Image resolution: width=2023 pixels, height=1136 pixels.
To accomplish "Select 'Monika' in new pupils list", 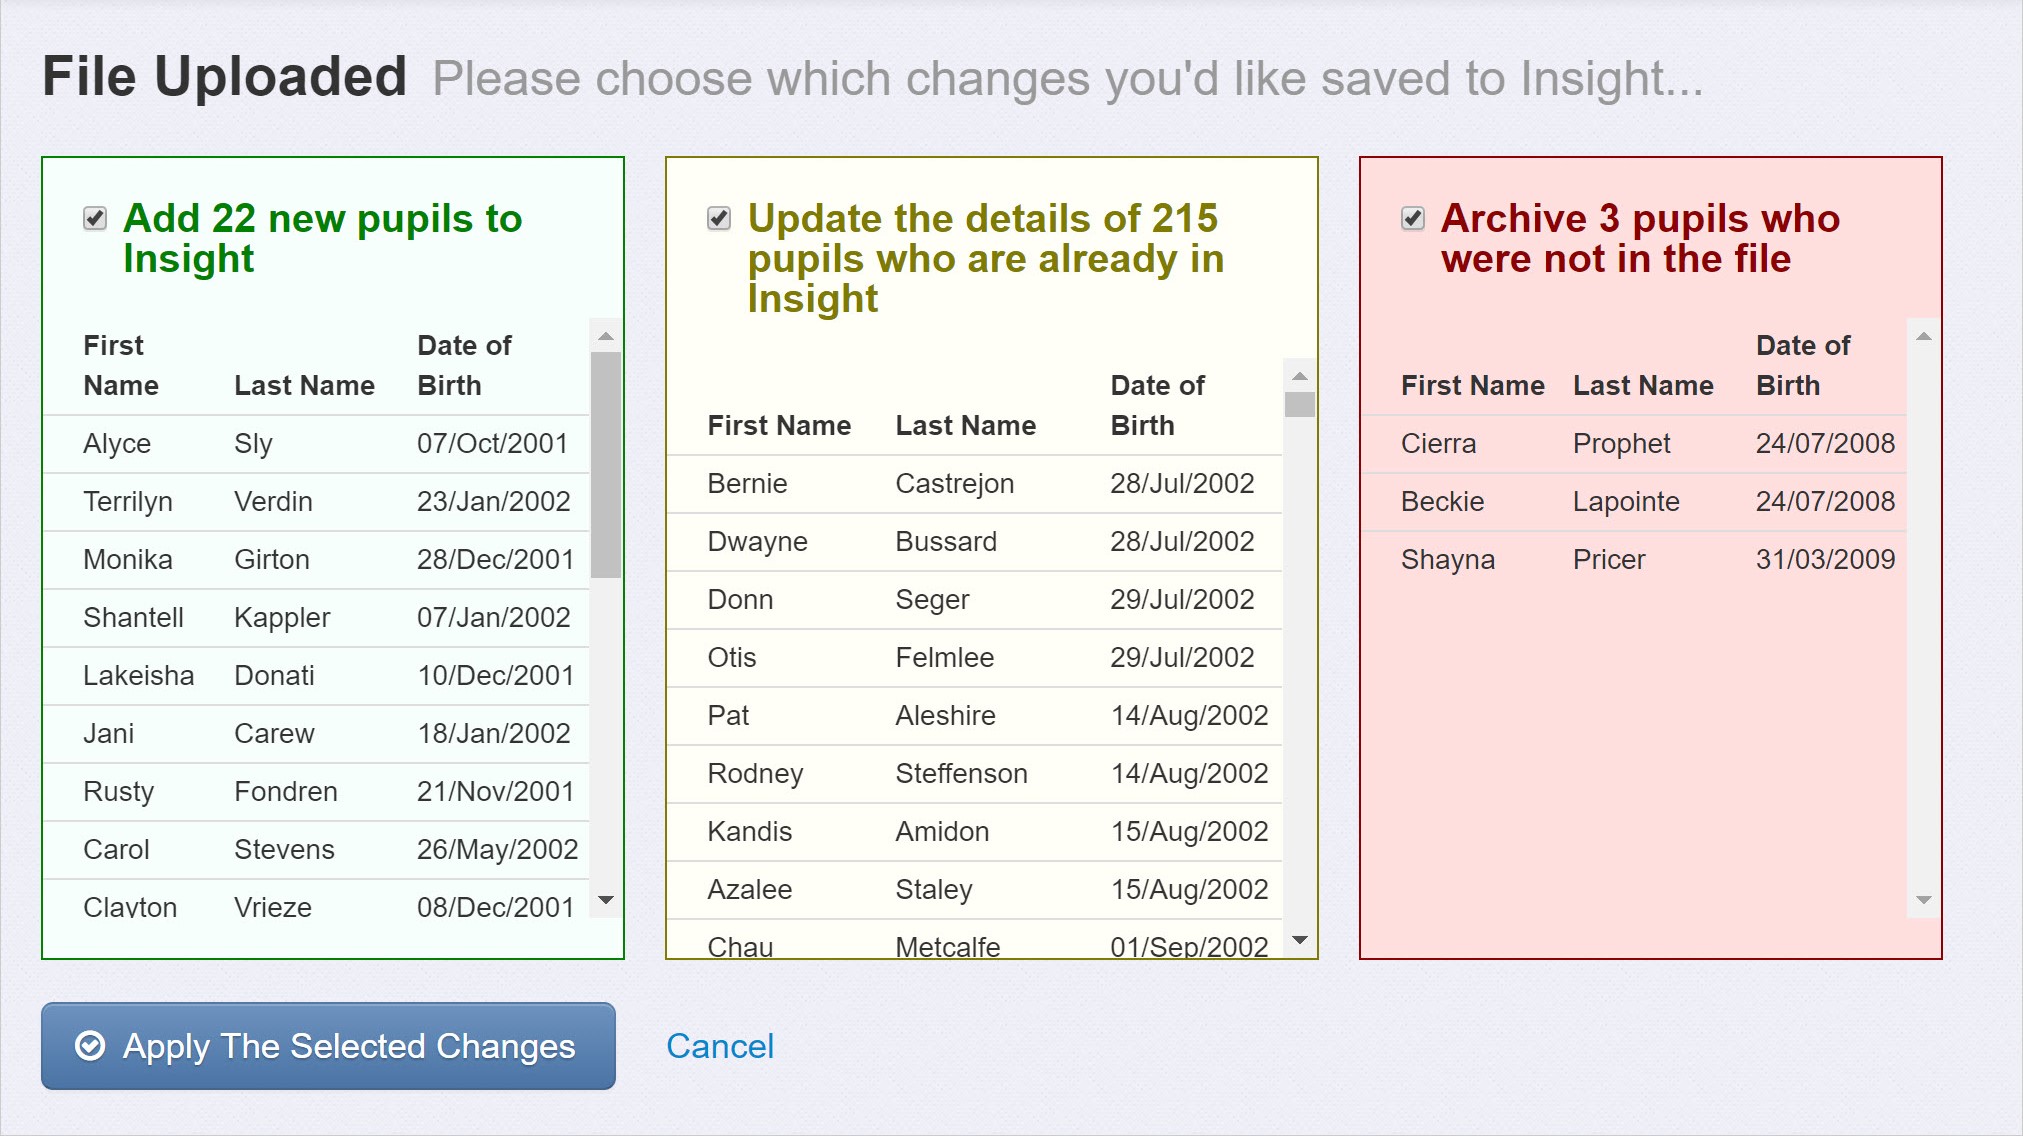I will [128, 559].
